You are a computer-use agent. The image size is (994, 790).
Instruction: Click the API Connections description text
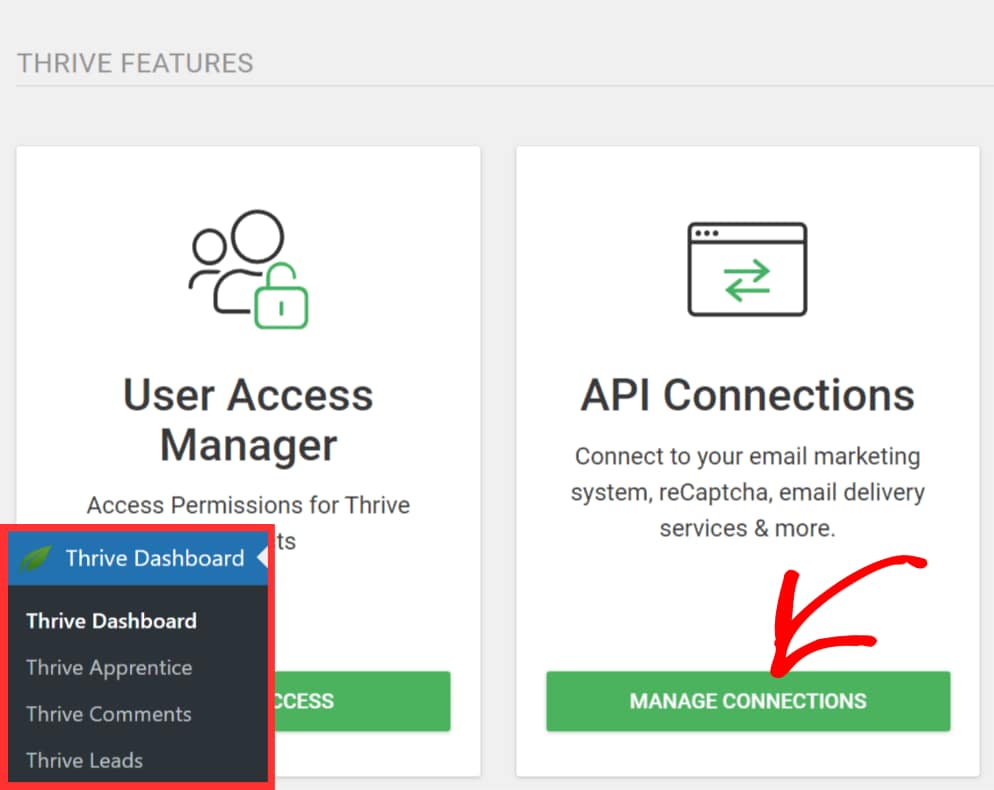747,492
